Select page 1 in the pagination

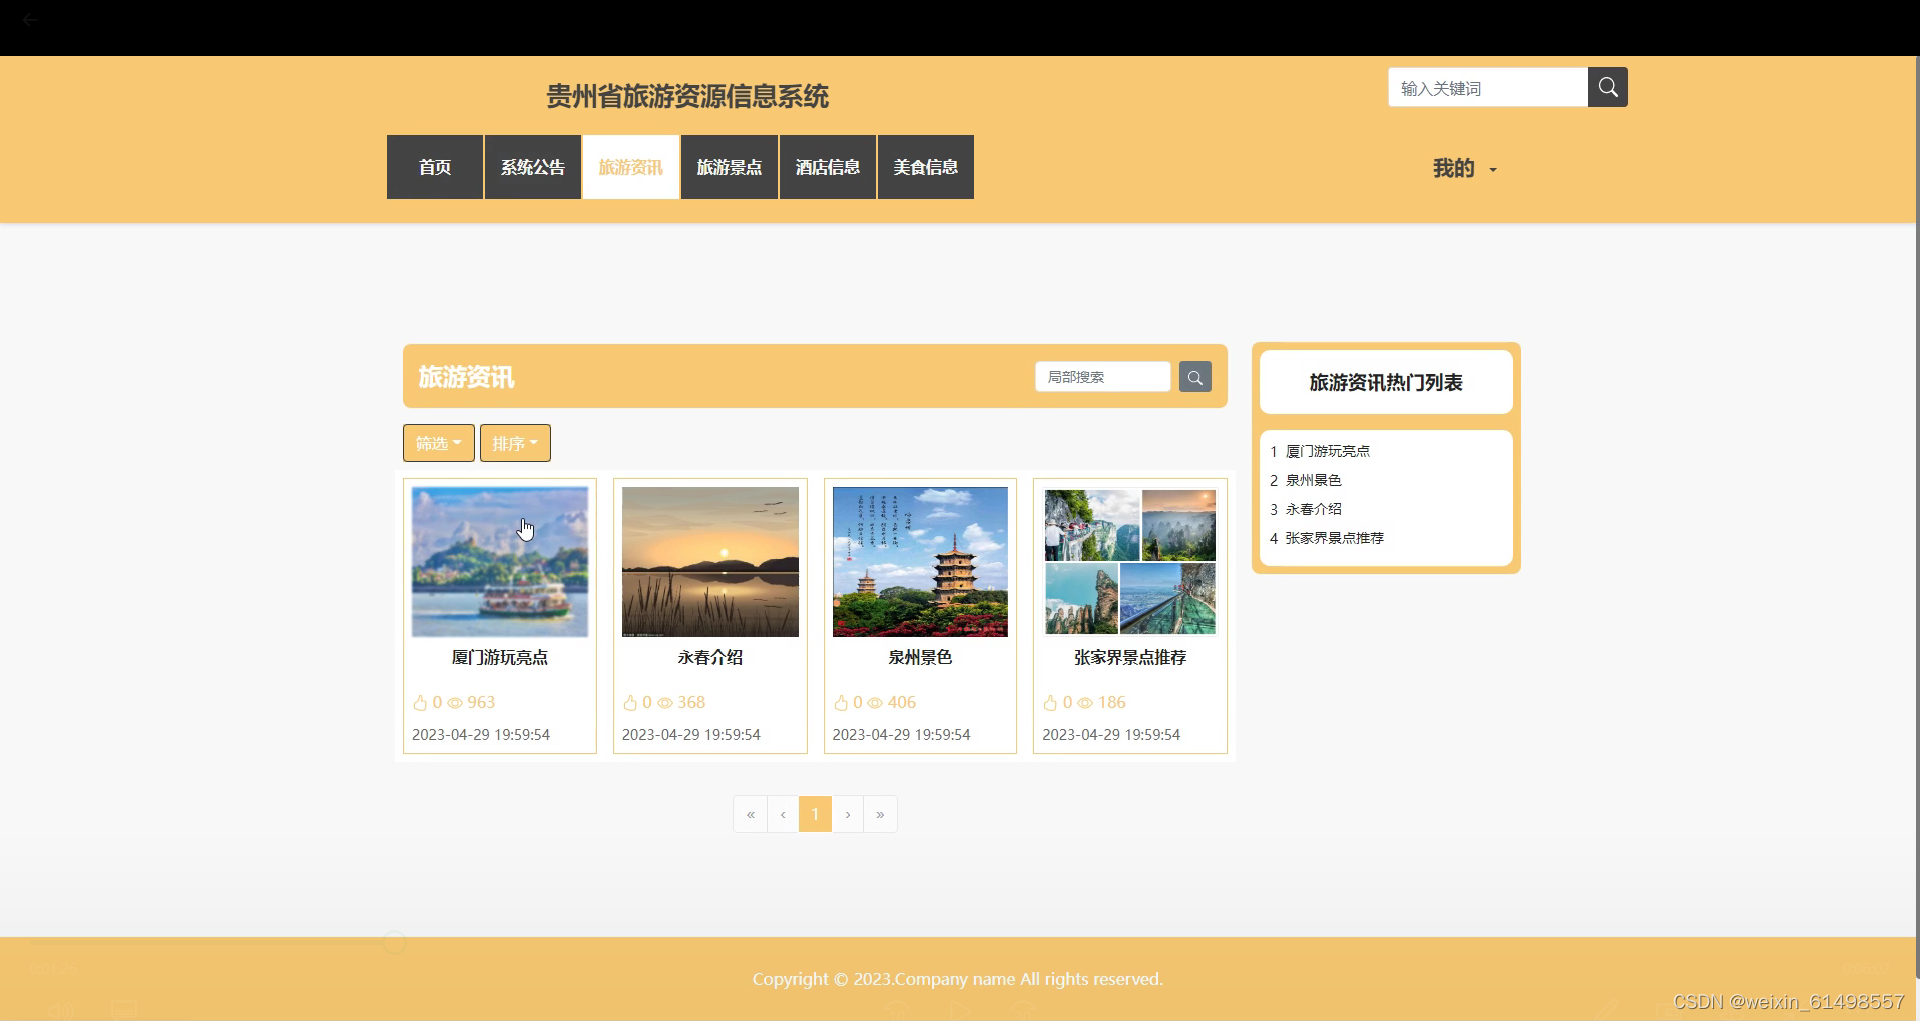815,814
